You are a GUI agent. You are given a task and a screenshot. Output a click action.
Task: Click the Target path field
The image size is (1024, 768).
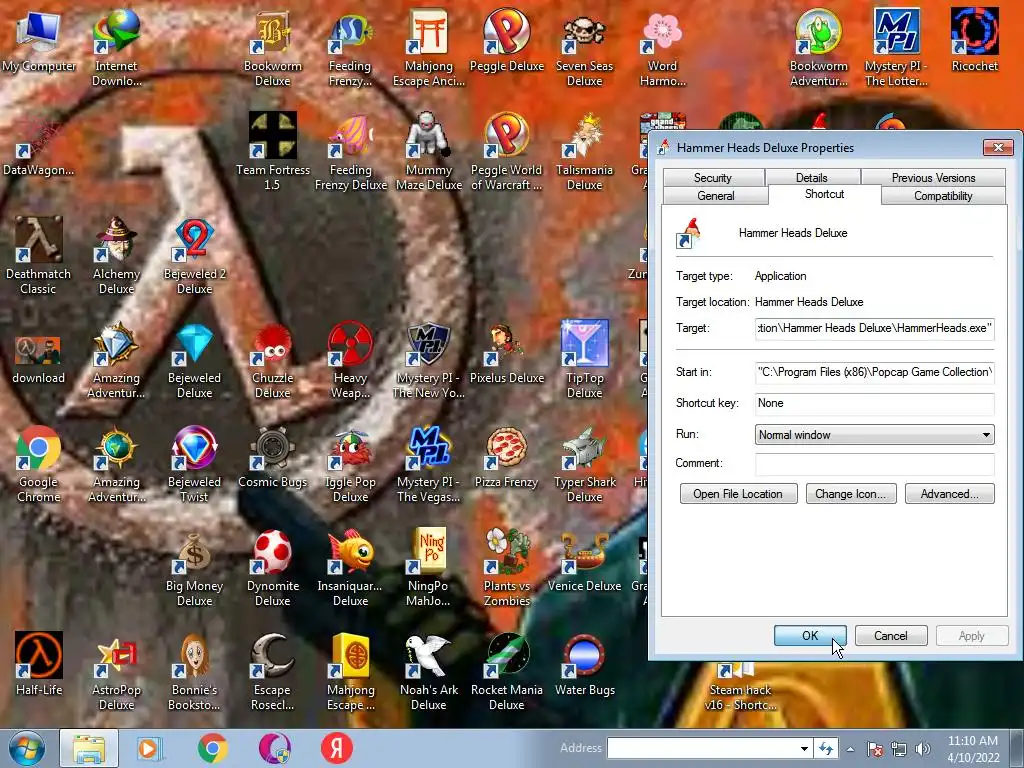(874, 328)
